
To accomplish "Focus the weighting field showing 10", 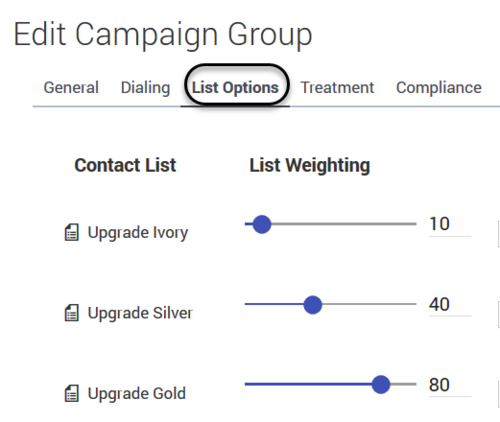I will pos(450,224).
